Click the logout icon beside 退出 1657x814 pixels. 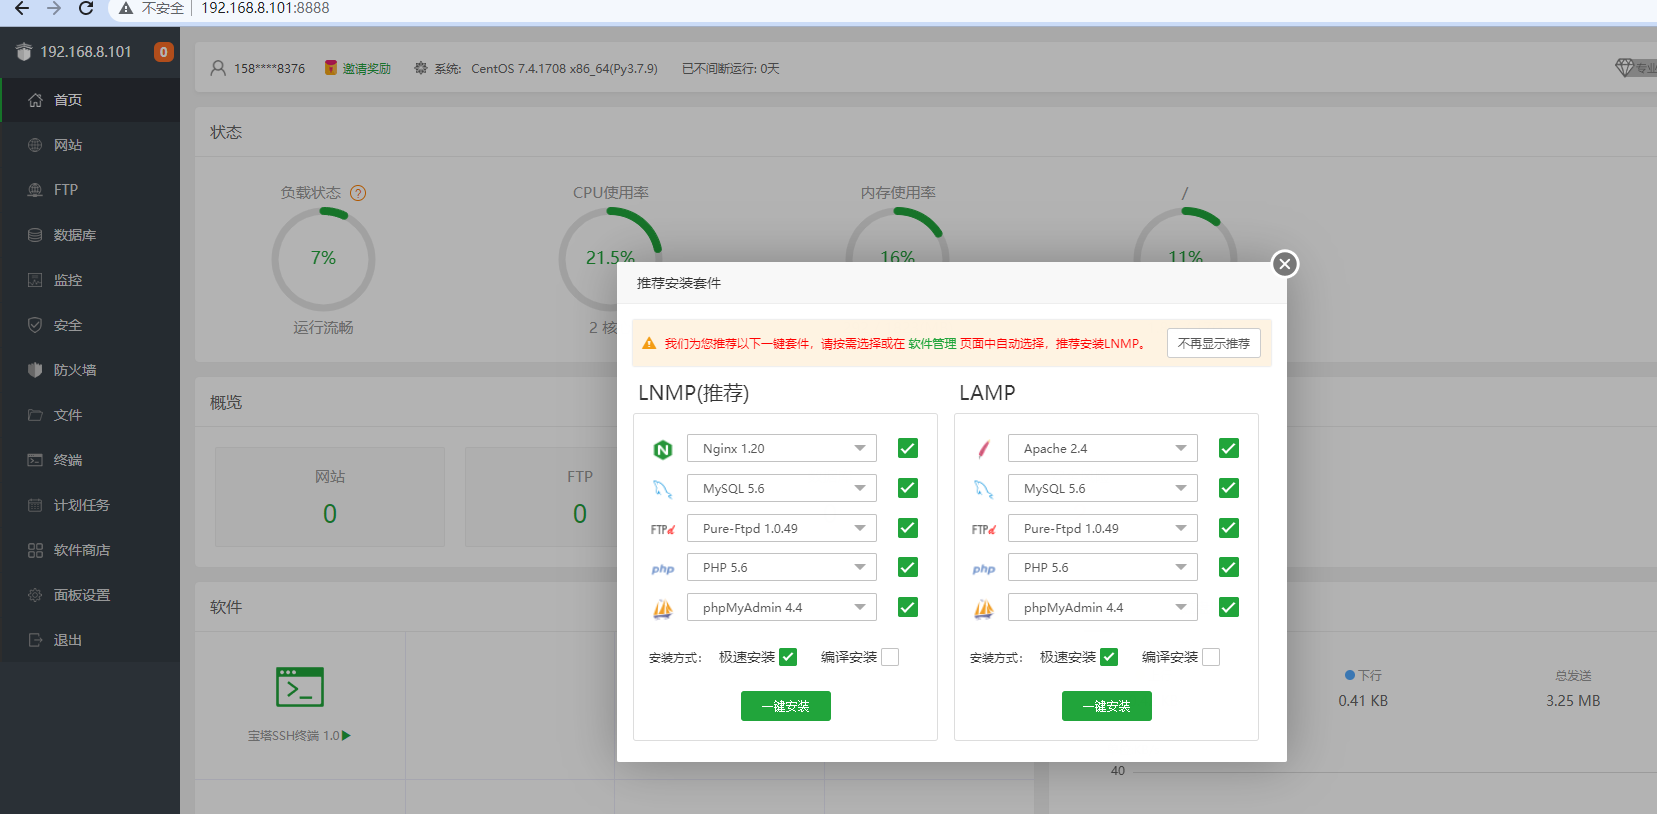click(x=35, y=640)
